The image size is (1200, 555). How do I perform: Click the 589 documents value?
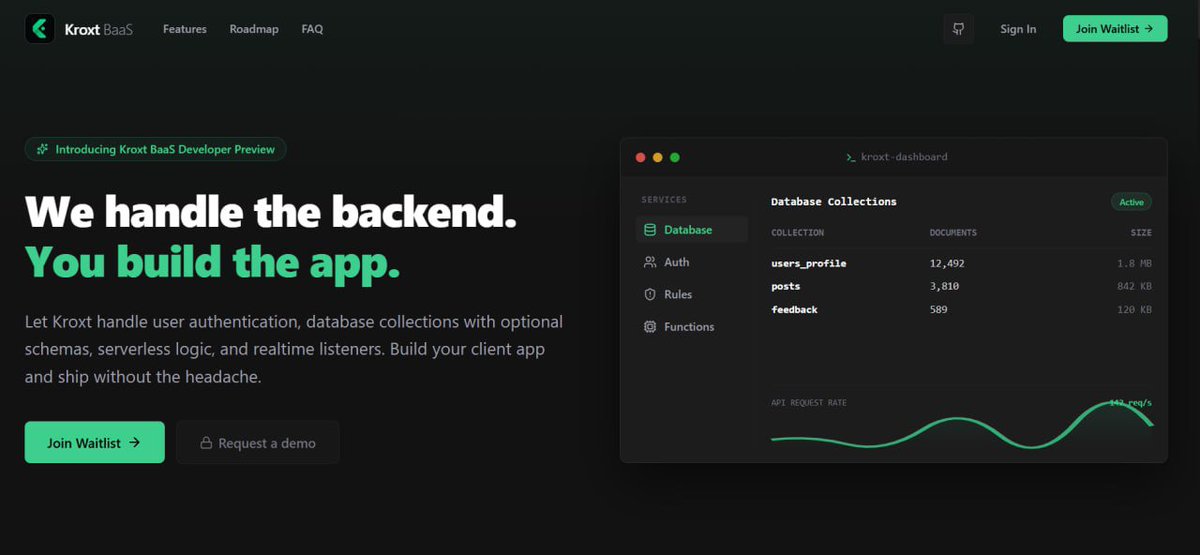[x=938, y=310]
